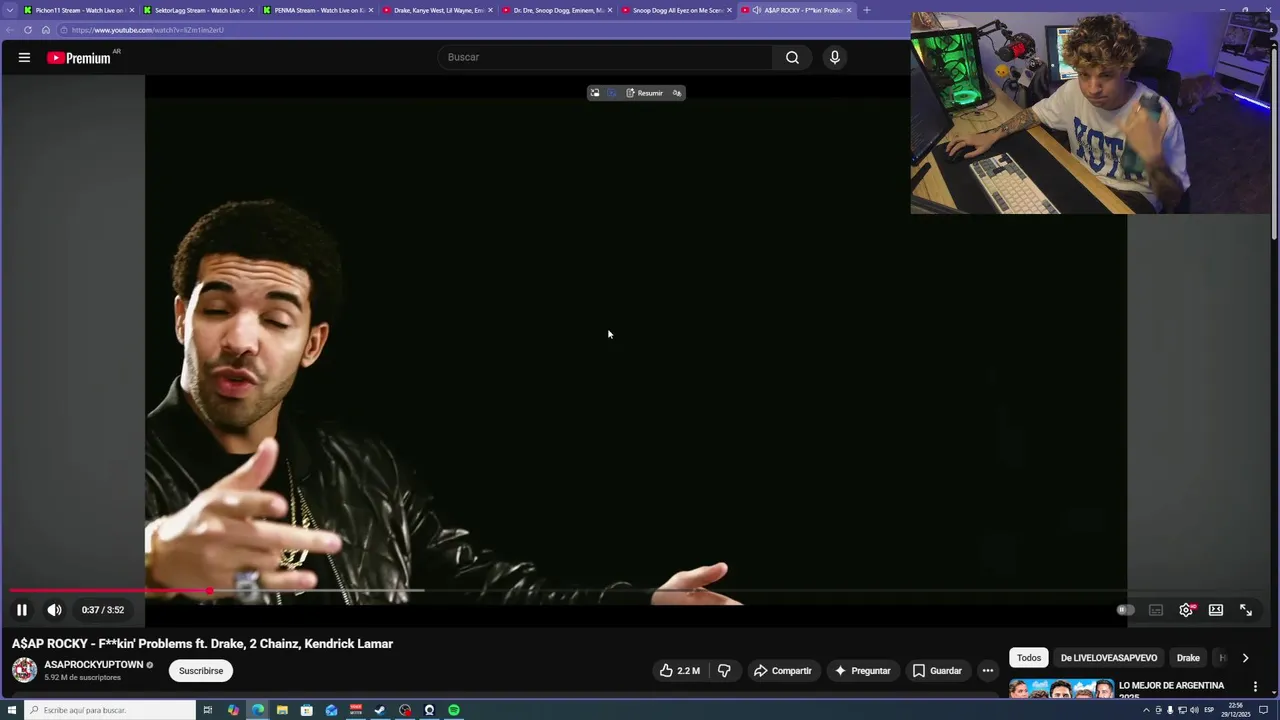Image resolution: width=1280 pixels, height=720 pixels.
Task: Click the youtube.com address bar URL
Action: [x=148, y=30]
